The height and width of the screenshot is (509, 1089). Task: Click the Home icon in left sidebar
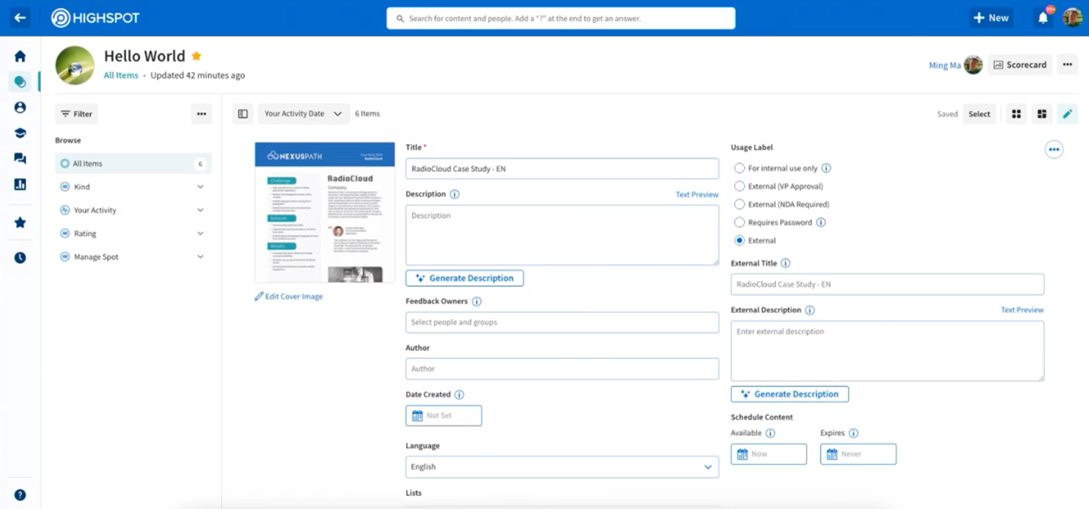click(20, 56)
